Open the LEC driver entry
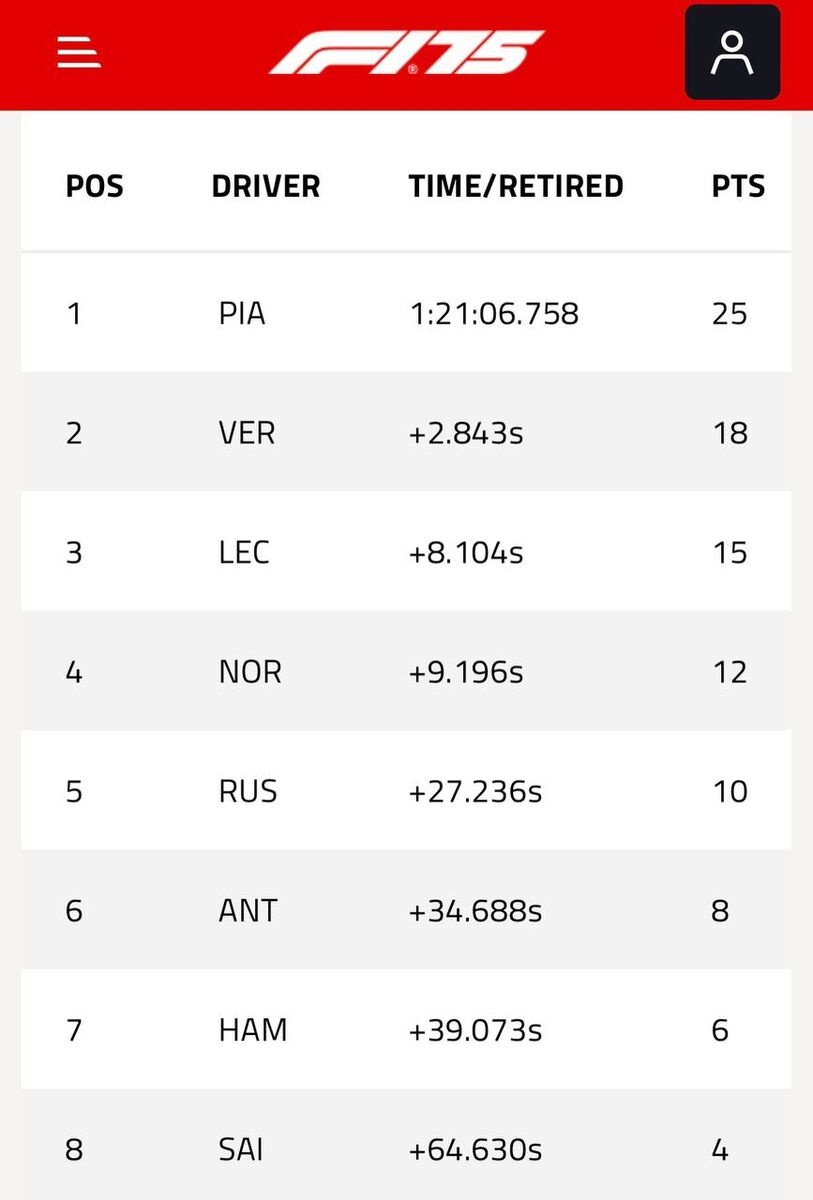Viewport: 813px width, 1200px height. [244, 552]
